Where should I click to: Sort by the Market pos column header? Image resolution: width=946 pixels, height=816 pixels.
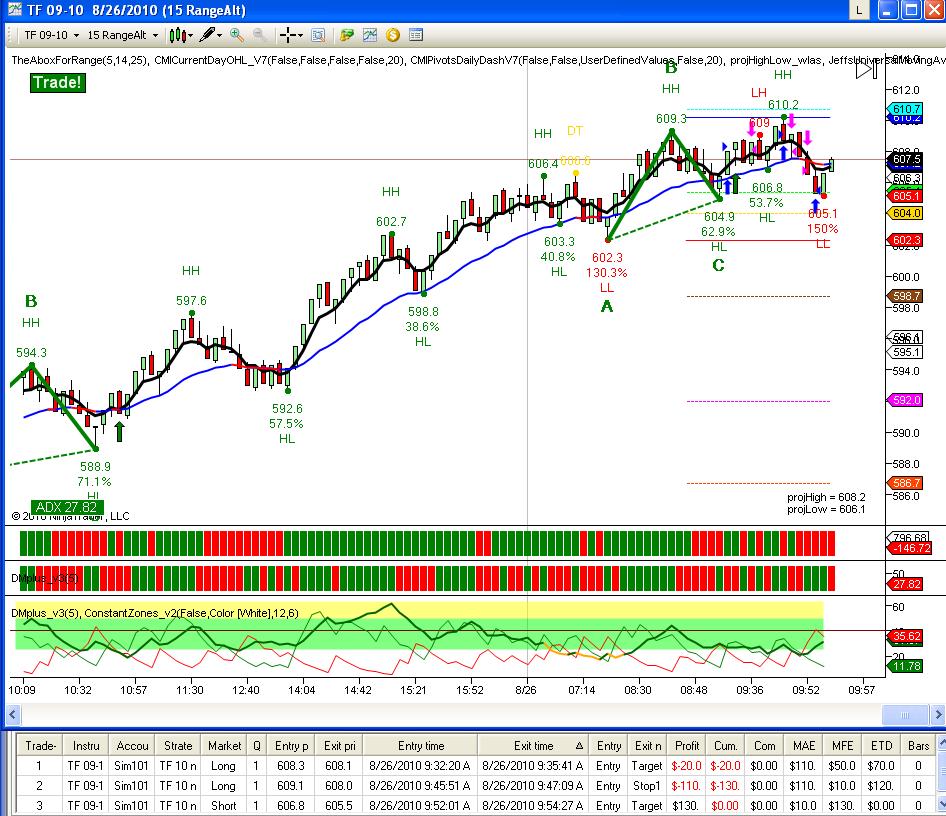coord(224,746)
